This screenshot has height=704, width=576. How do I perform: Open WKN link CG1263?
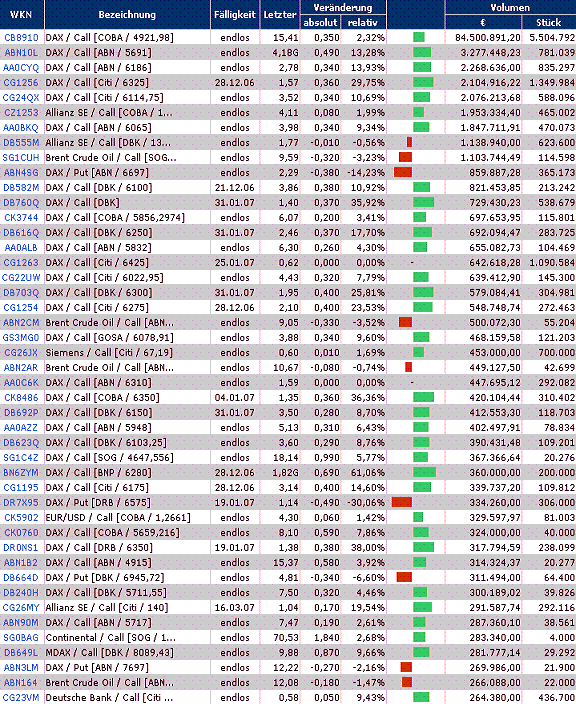point(21,263)
